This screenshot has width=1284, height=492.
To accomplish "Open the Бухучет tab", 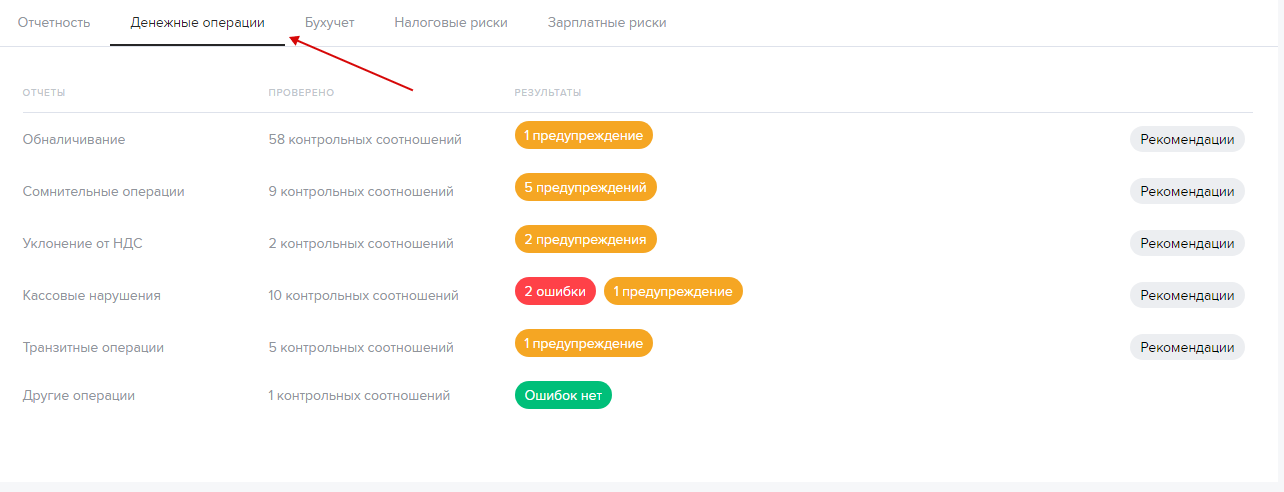I will 329,23.
